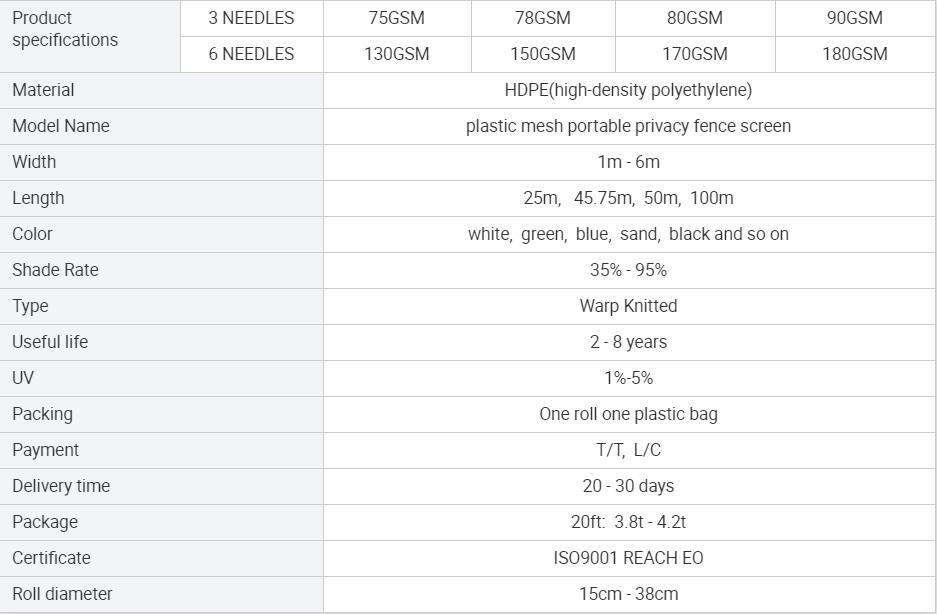Click the HDPE high-density polyethylene text
937x614 pixels.
(x=628, y=90)
